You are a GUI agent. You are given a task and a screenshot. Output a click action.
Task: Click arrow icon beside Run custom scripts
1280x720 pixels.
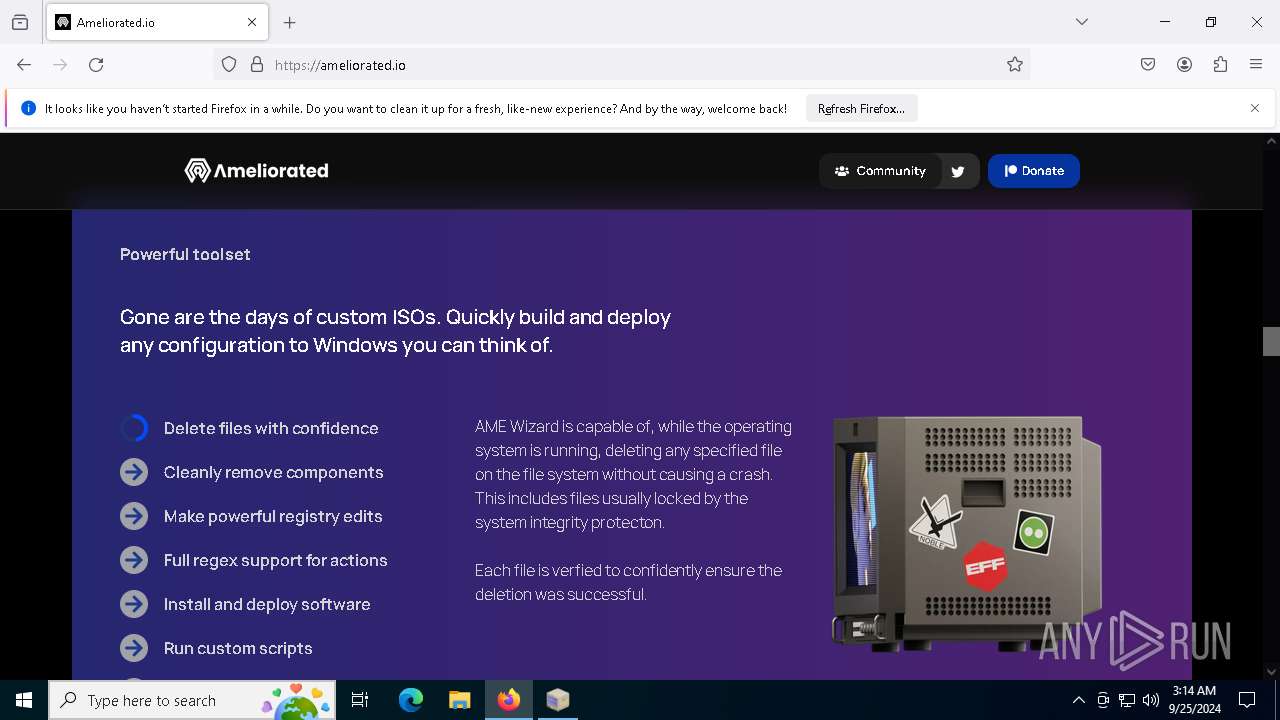(134, 648)
